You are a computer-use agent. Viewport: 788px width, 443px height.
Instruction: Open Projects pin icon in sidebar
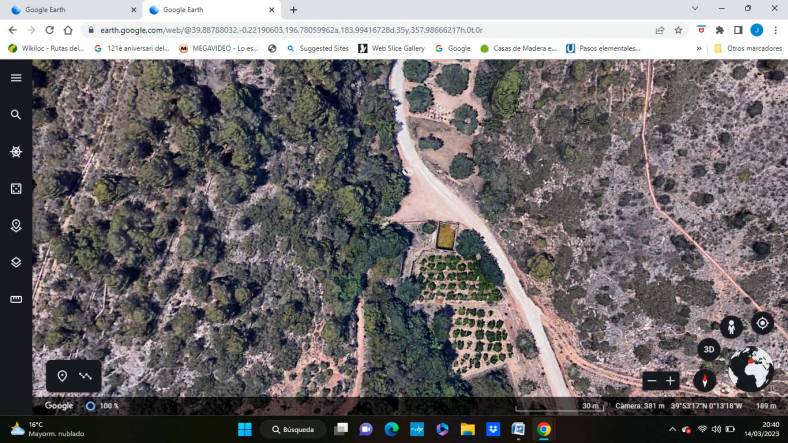click(16, 226)
